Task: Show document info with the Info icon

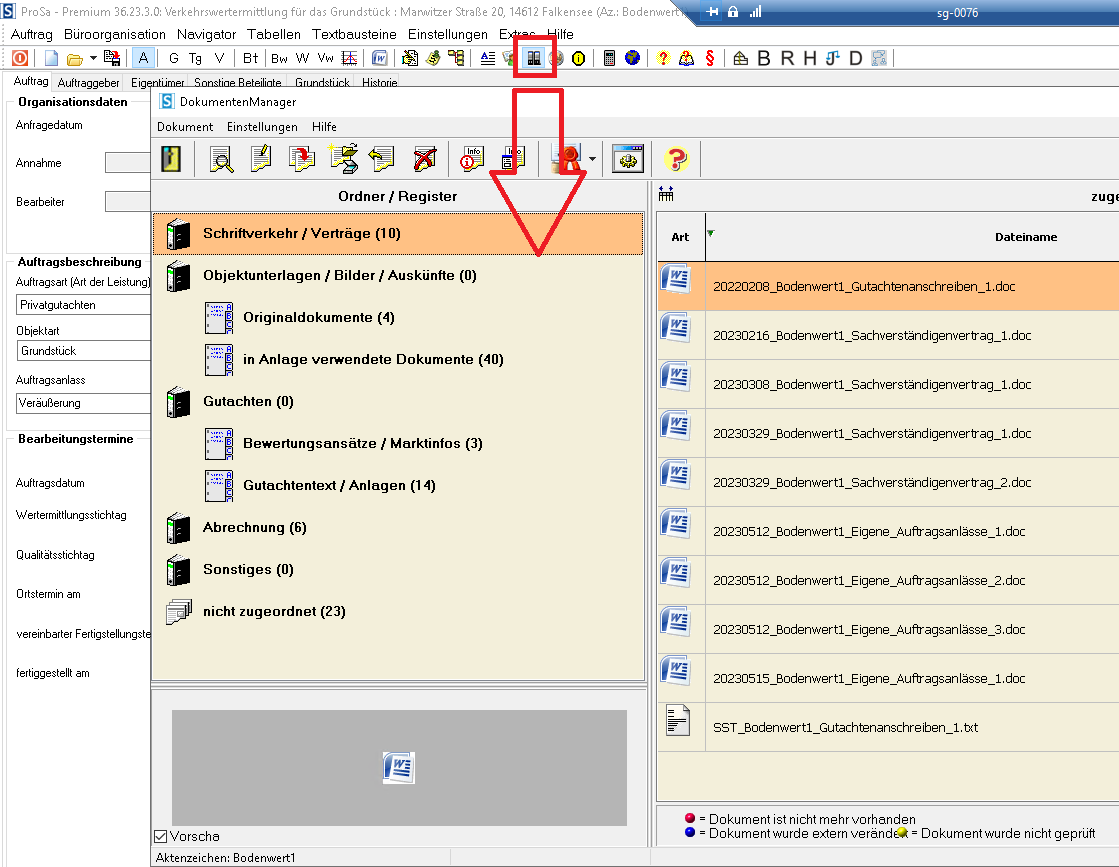Action: tap(472, 158)
